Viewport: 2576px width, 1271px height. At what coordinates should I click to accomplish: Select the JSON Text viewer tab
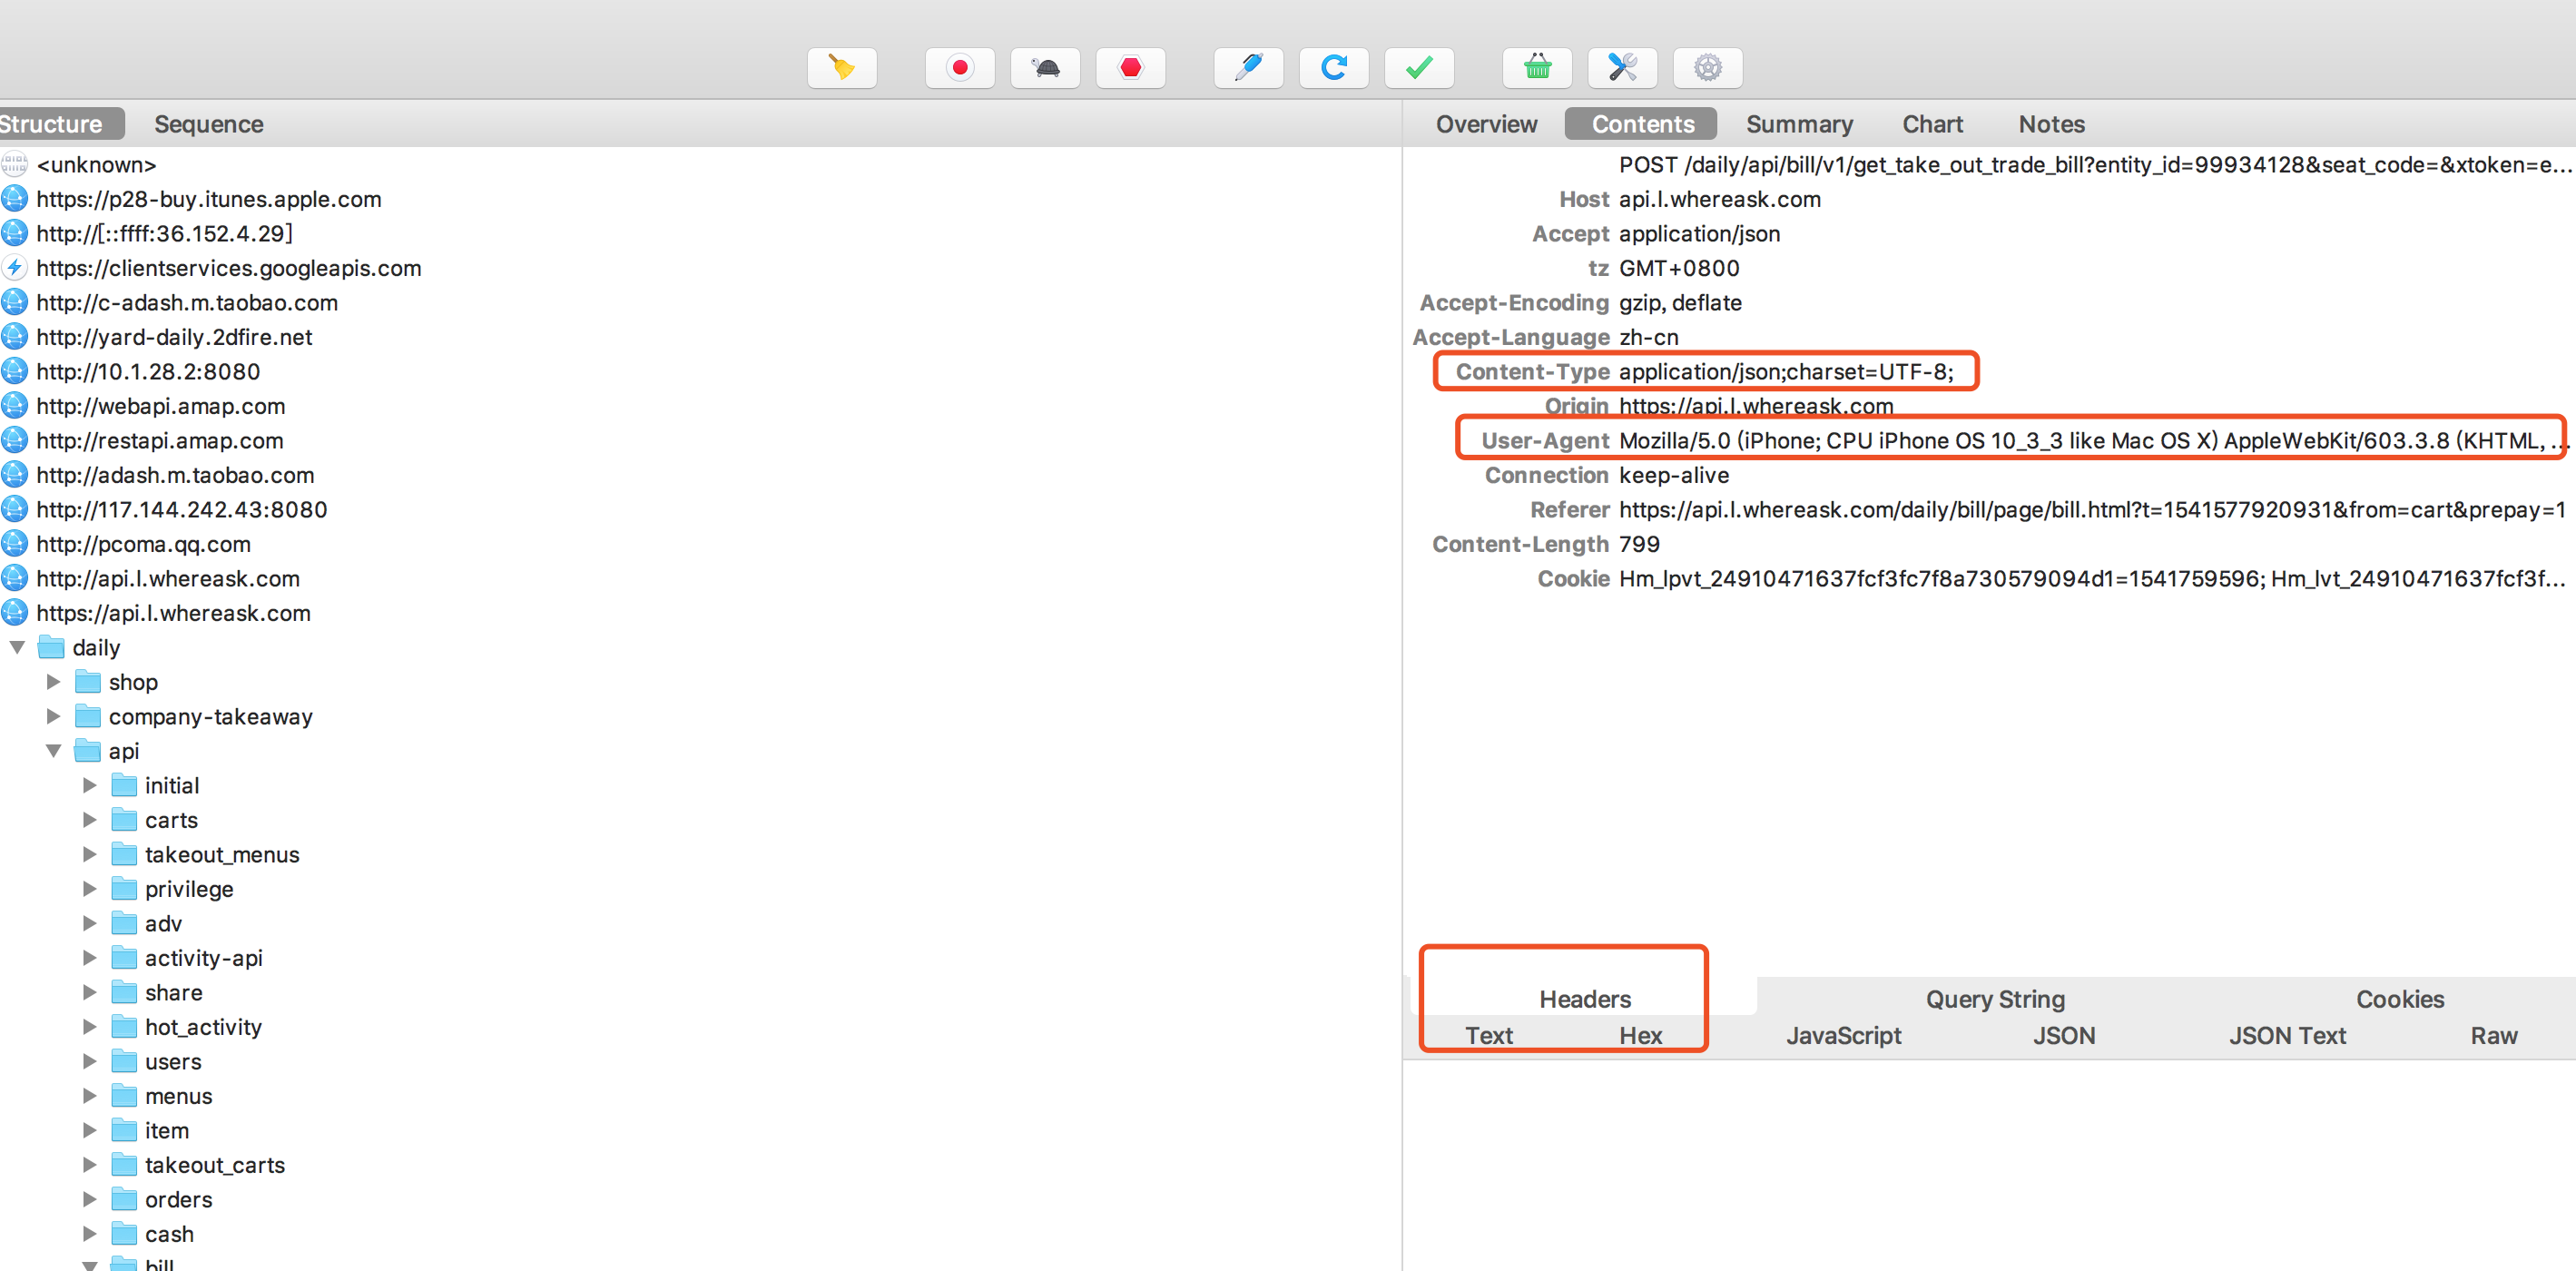click(x=2286, y=1036)
